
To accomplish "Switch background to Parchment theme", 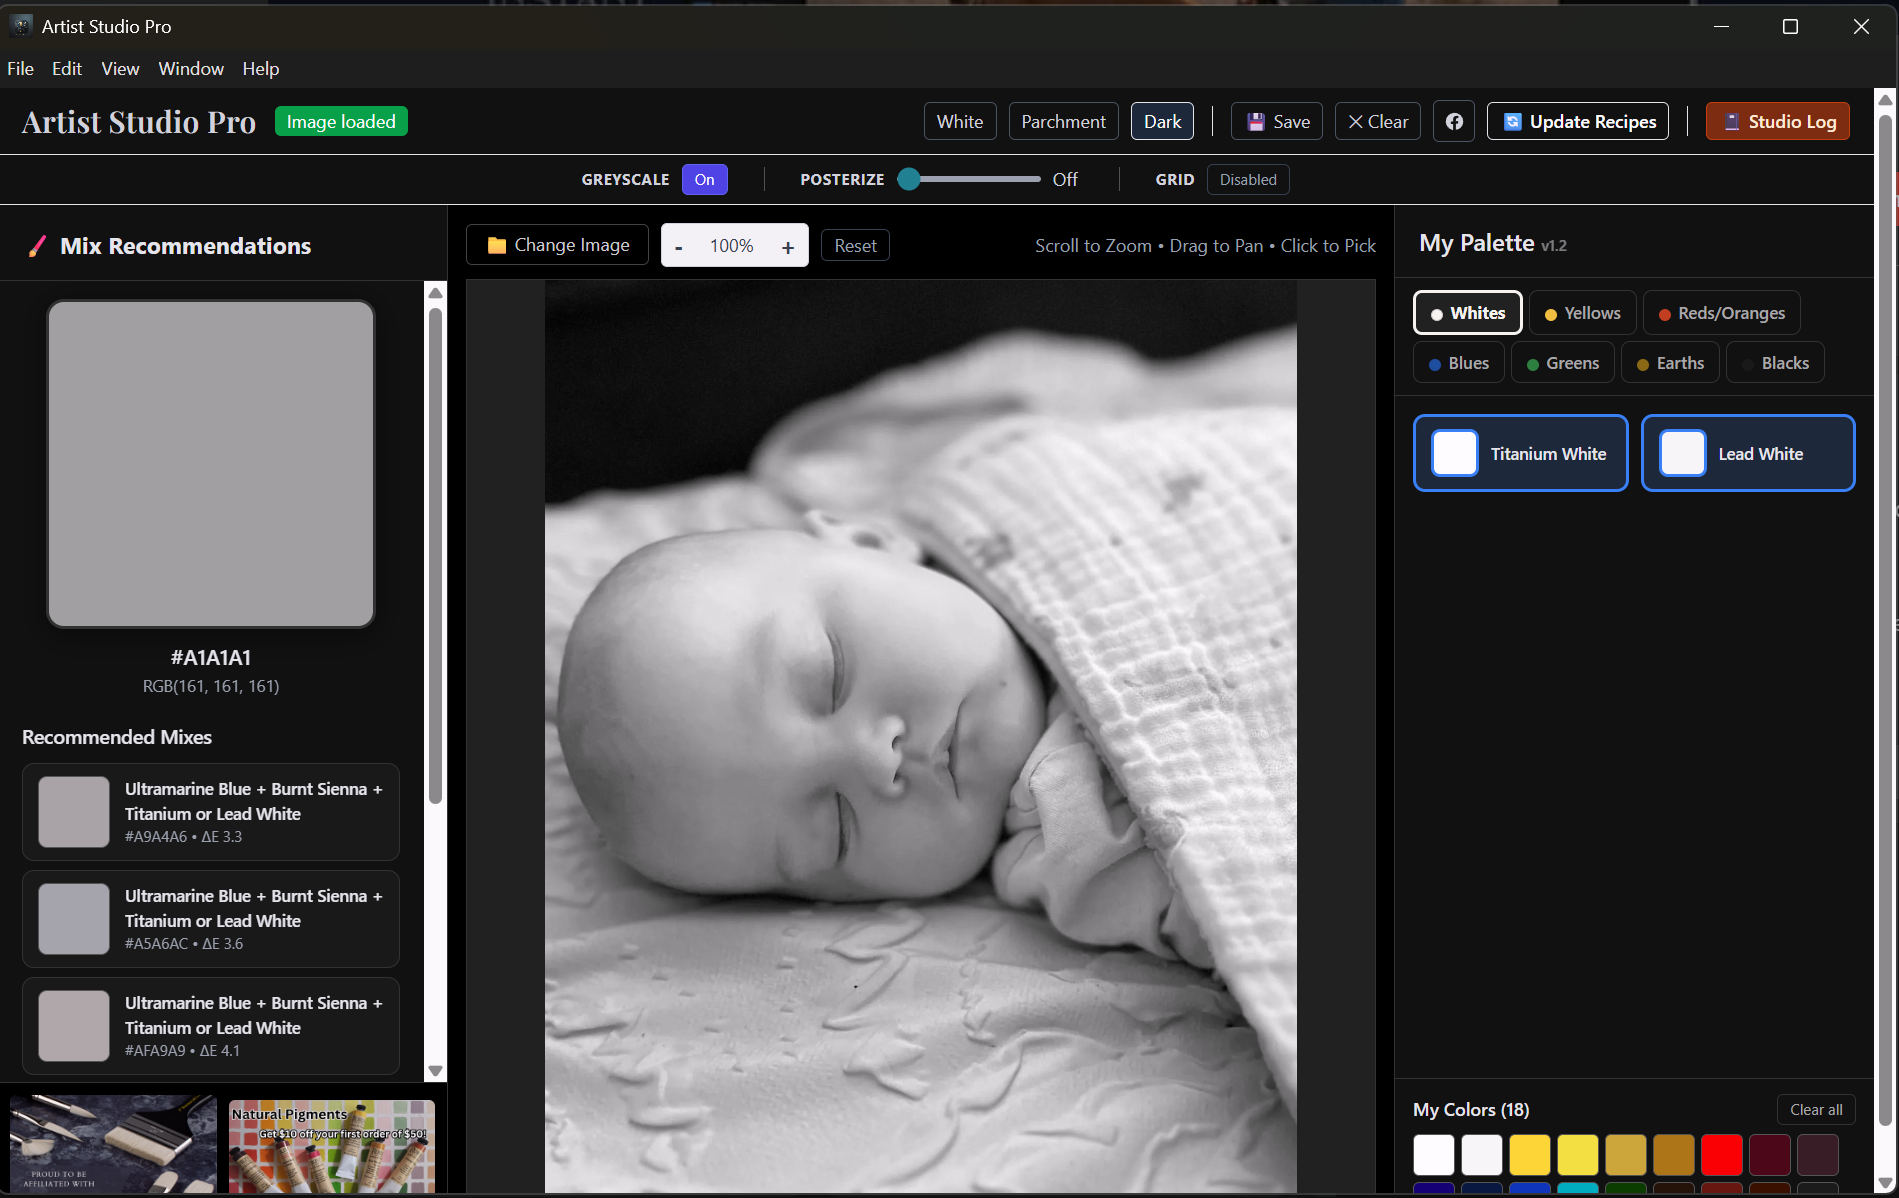I will tap(1064, 122).
